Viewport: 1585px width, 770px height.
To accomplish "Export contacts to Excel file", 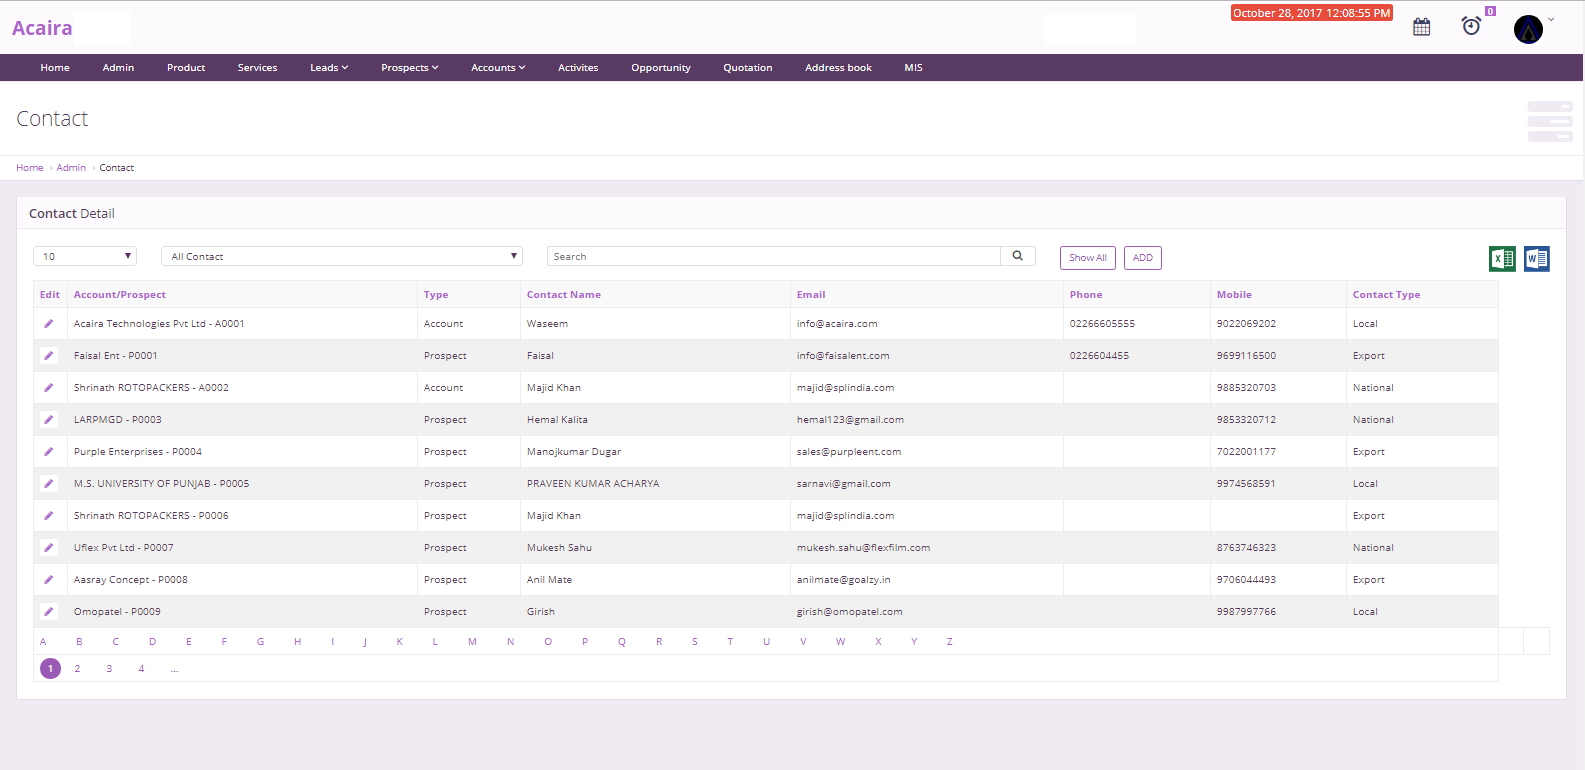I will click(x=1502, y=259).
